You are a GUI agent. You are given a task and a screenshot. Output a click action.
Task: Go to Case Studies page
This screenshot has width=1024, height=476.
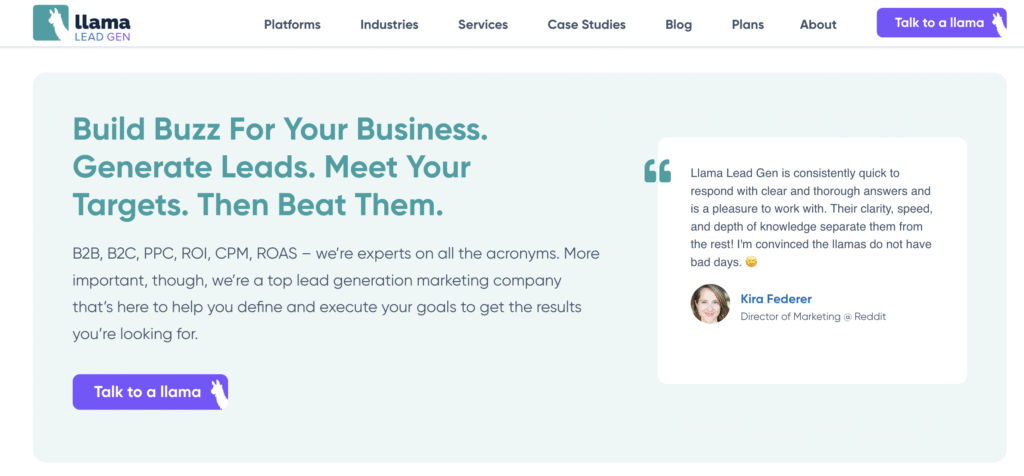pyautogui.click(x=586, y=25)
